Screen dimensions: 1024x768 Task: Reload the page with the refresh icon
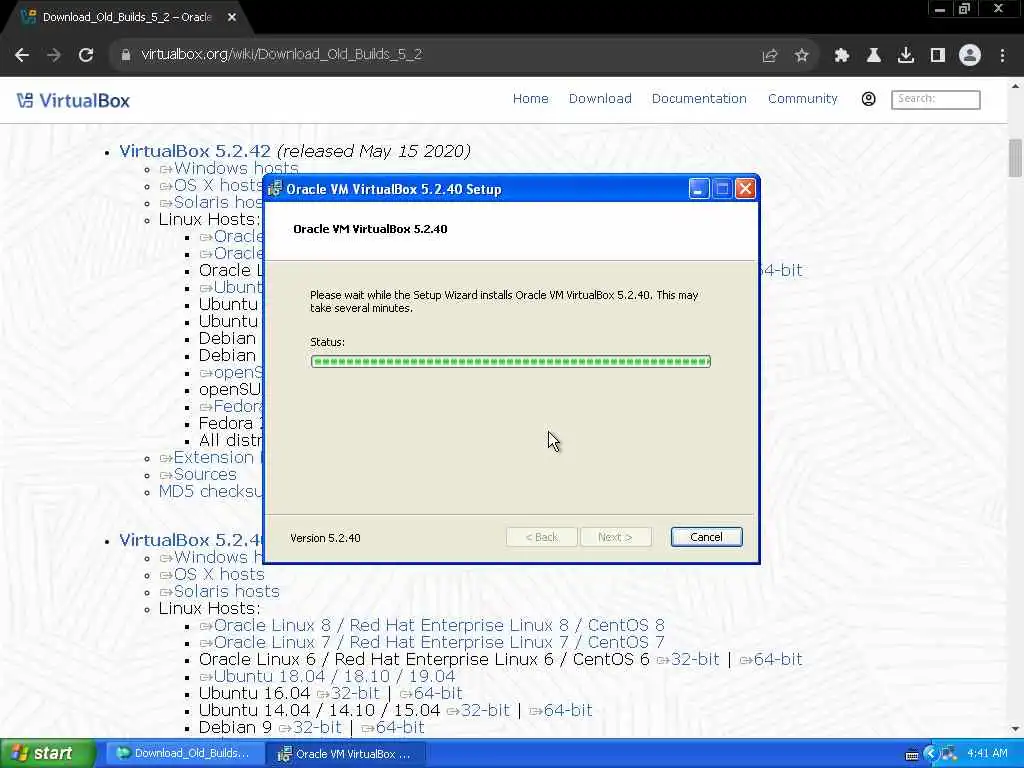tap(86, 55)
